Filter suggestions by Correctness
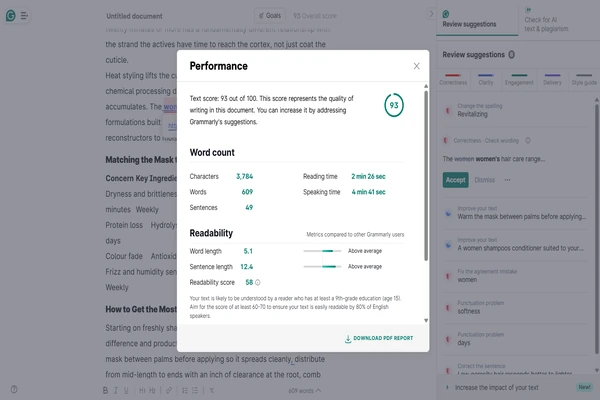 click(453, 79)
